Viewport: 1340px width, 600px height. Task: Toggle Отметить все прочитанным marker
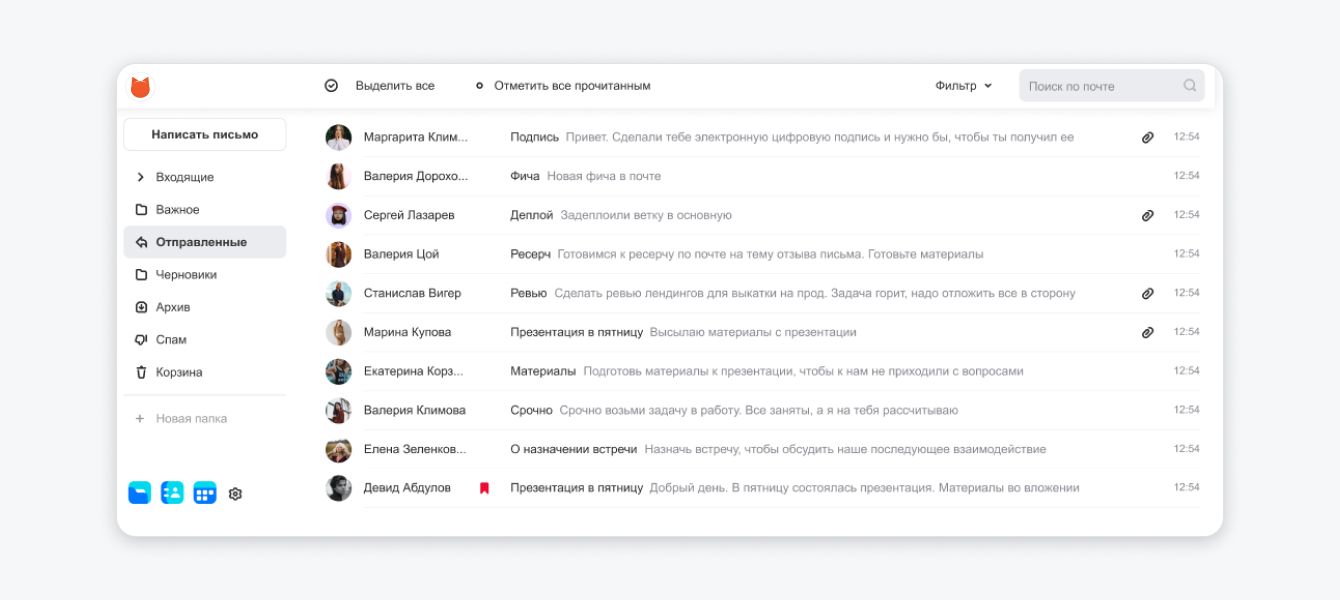(479, 86)
